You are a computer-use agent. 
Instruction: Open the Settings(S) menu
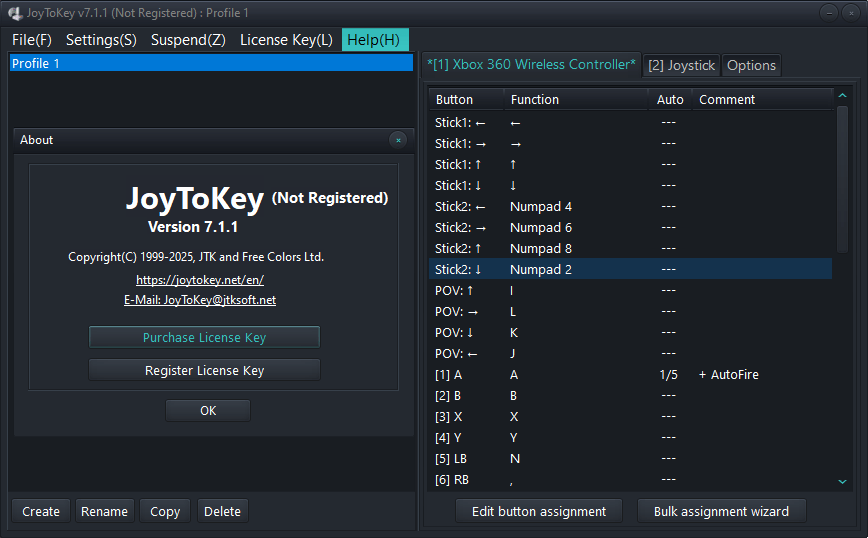tap(101, 40)
